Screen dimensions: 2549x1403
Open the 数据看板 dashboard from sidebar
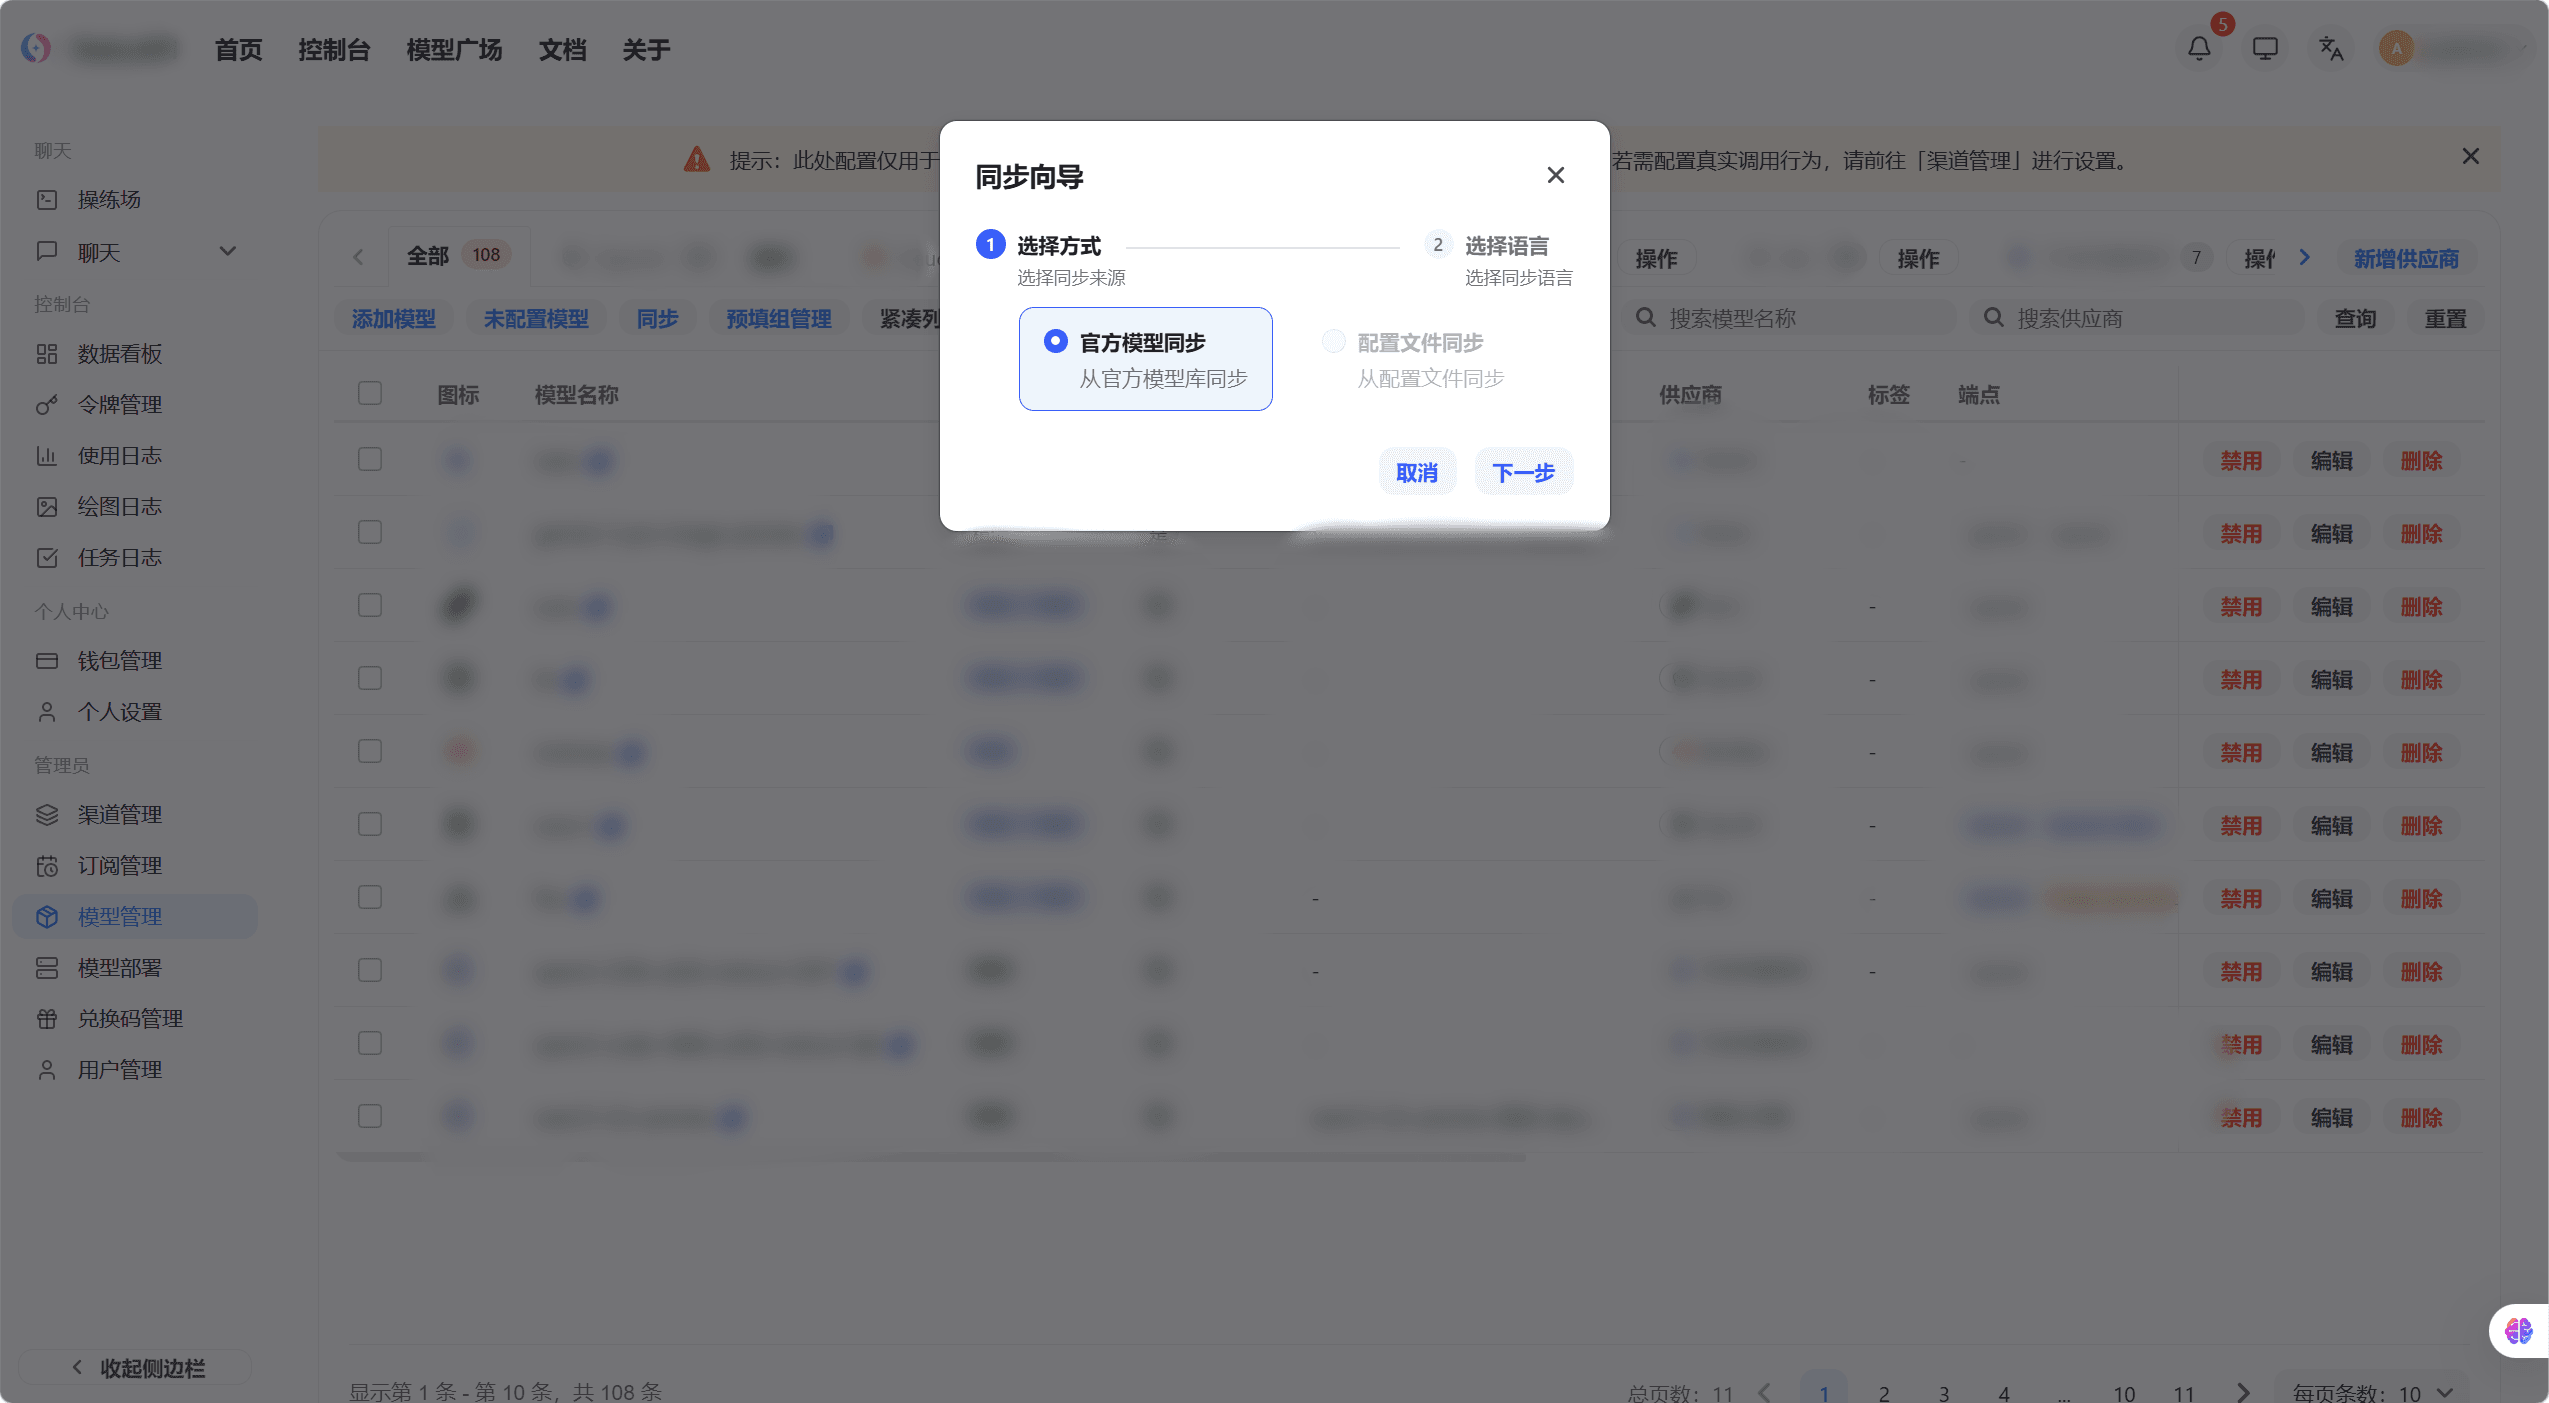(x=118, y=354)
